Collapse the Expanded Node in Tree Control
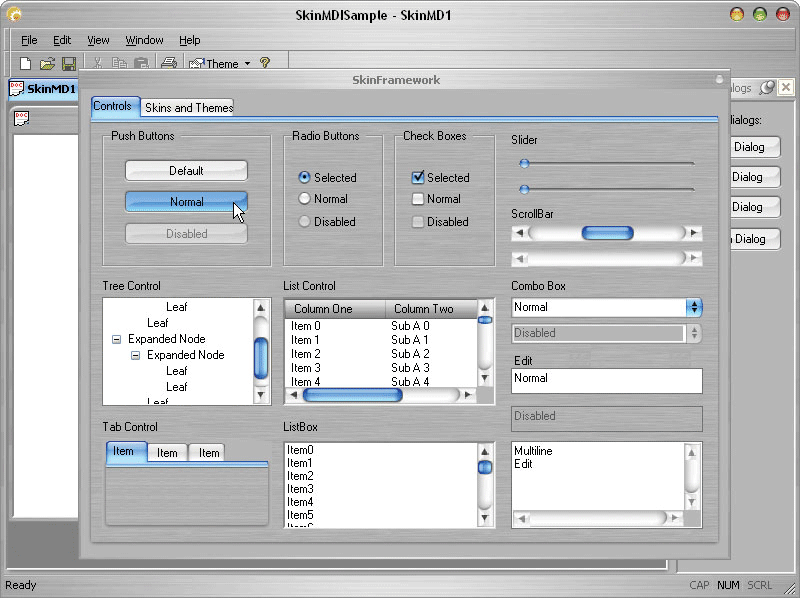 point(116,339)
